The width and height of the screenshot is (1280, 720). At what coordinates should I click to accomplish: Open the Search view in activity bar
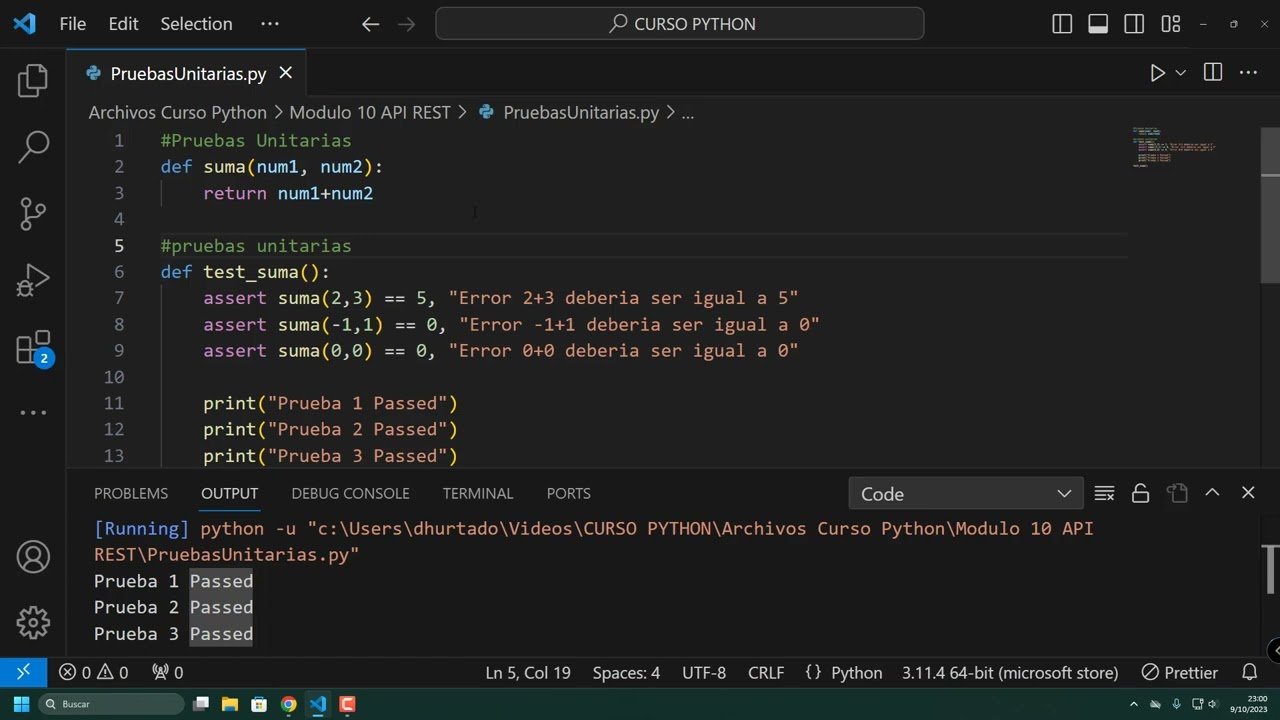(33, 147)
